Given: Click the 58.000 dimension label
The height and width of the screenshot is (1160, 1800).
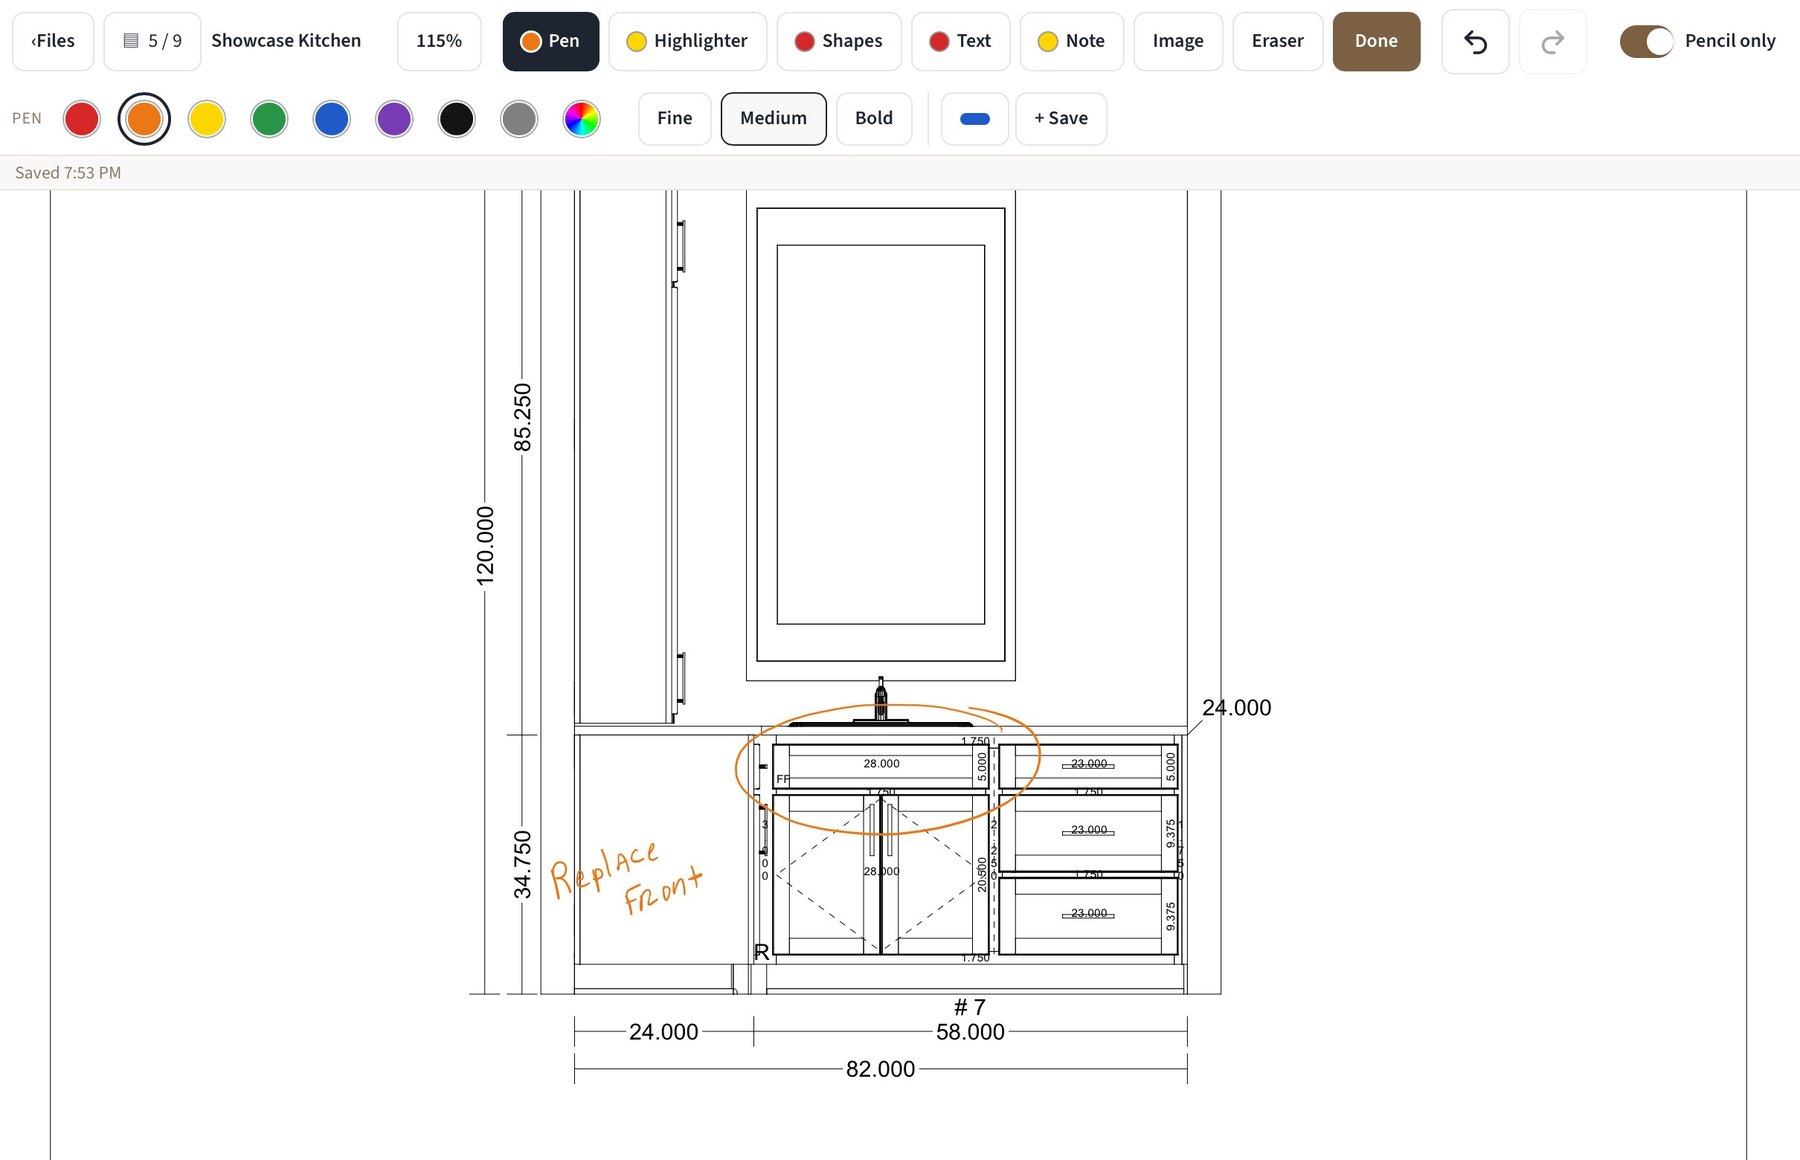Looking at the screenshot, I should [970, 1032].
